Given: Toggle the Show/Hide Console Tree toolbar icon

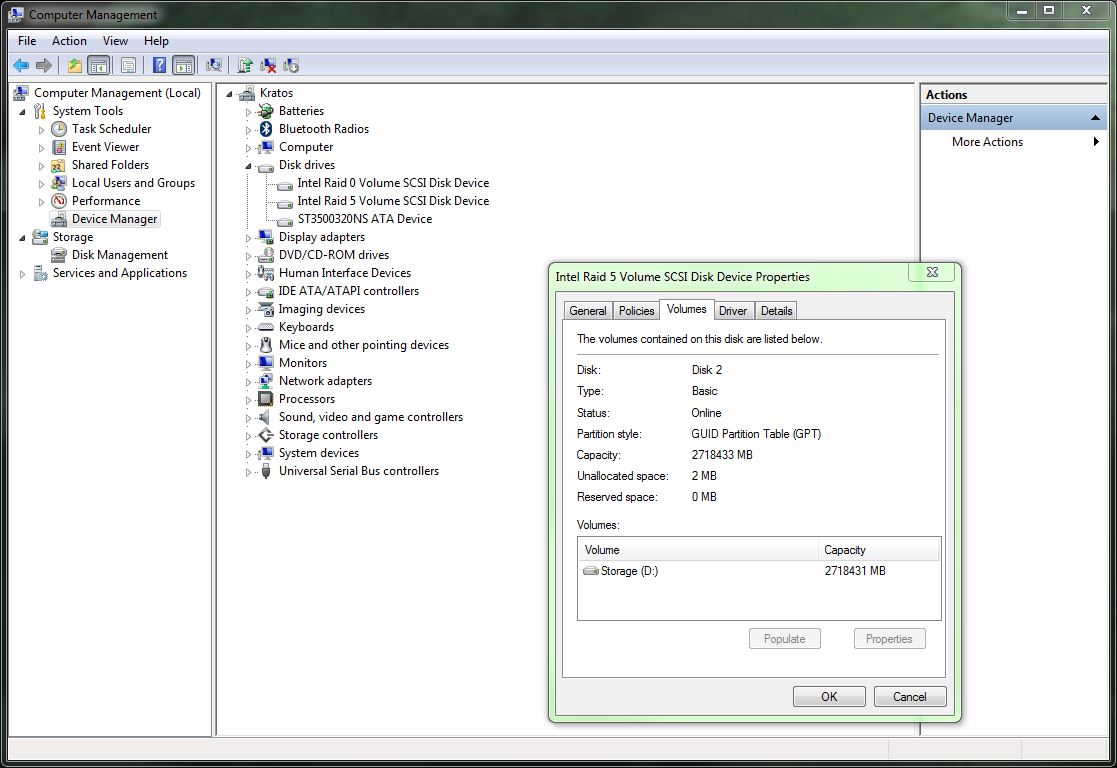Looking at the screenshot, I should pos(99,66).
